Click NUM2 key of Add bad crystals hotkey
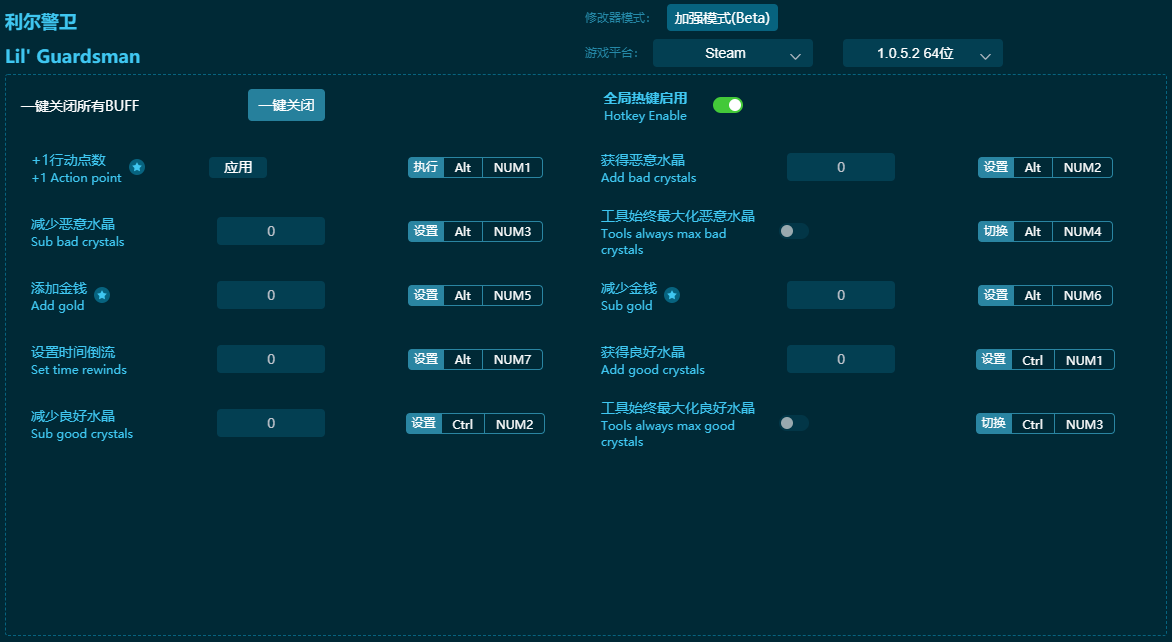The width and height of the screenshot is (1172, 642). [x=1082, y=167]
